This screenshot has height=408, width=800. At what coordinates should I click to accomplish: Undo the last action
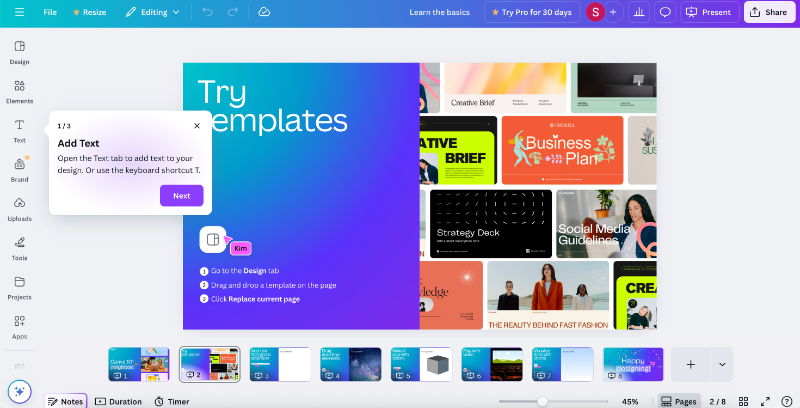(x=207, y=12)
